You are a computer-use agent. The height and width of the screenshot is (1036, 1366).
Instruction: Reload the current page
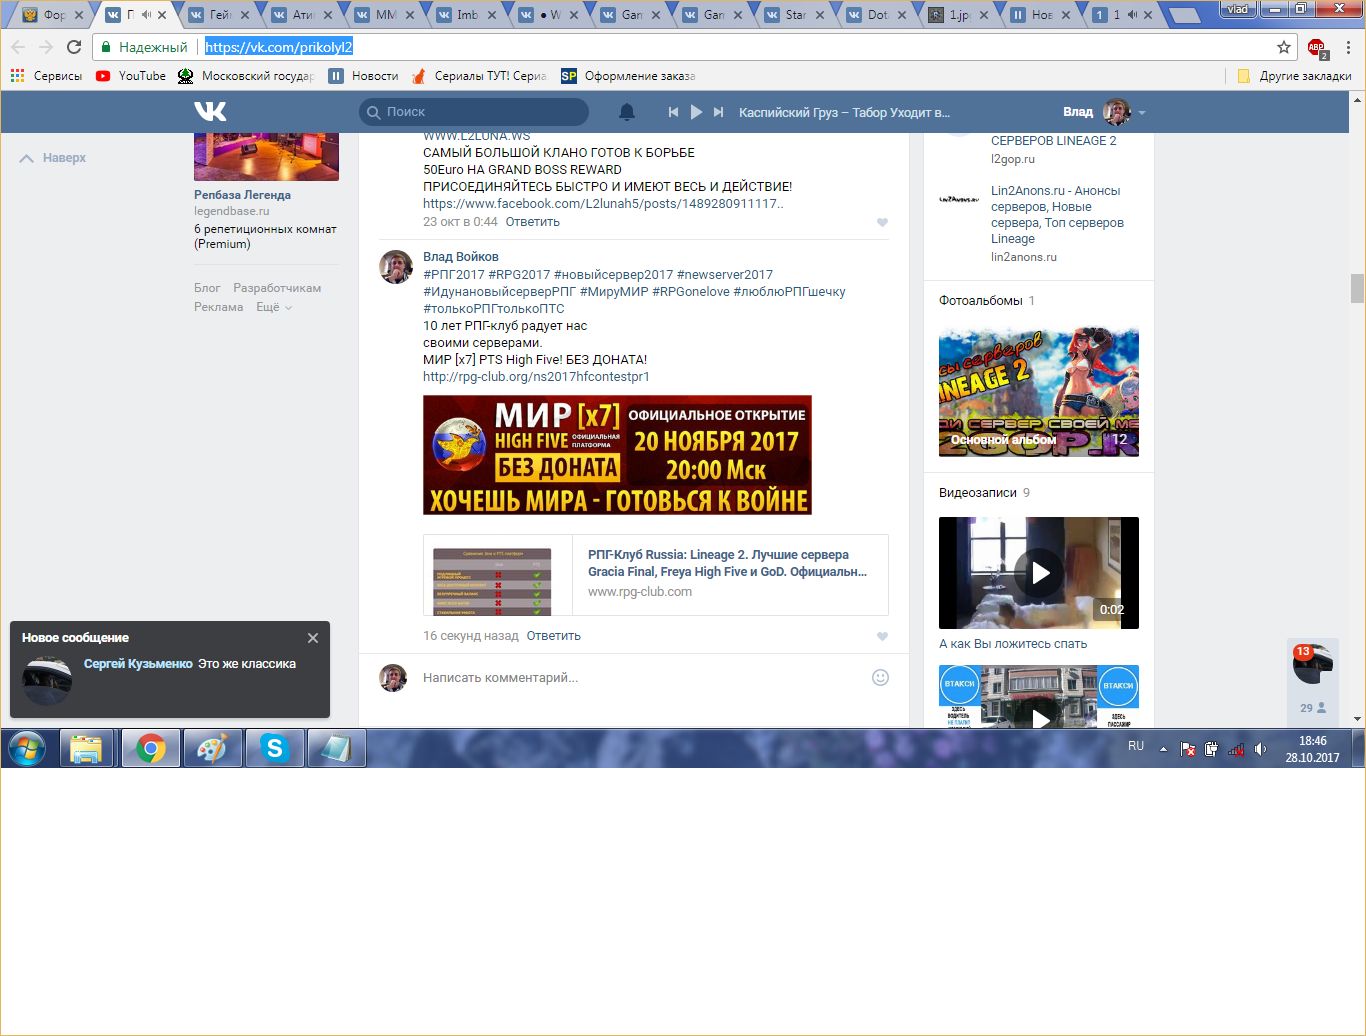[x=74, y=47]
